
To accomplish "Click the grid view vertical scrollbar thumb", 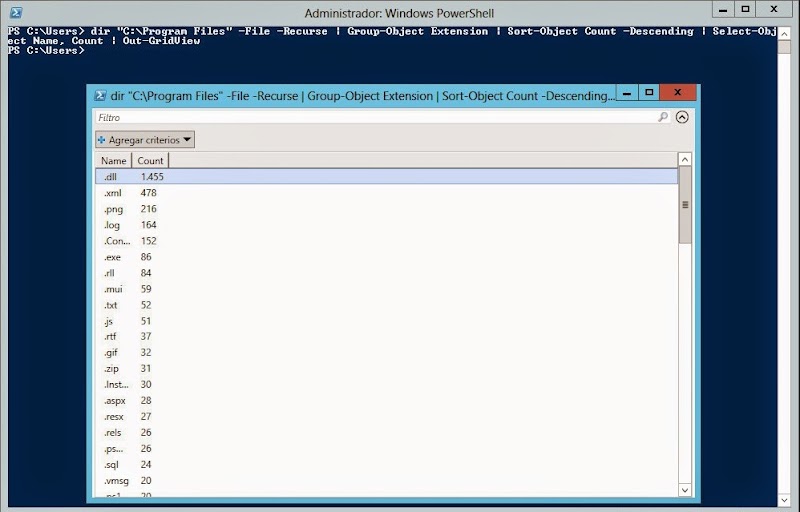I will pos(685,205).
